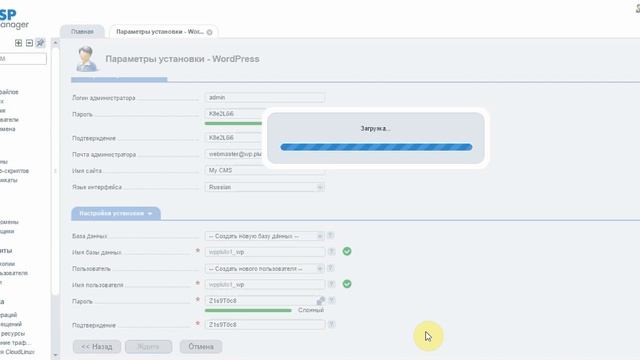The width and height of the screenshot is (640, 360).
Task: Click the Сложный password strength label
Action: click(x=311, y=310)
